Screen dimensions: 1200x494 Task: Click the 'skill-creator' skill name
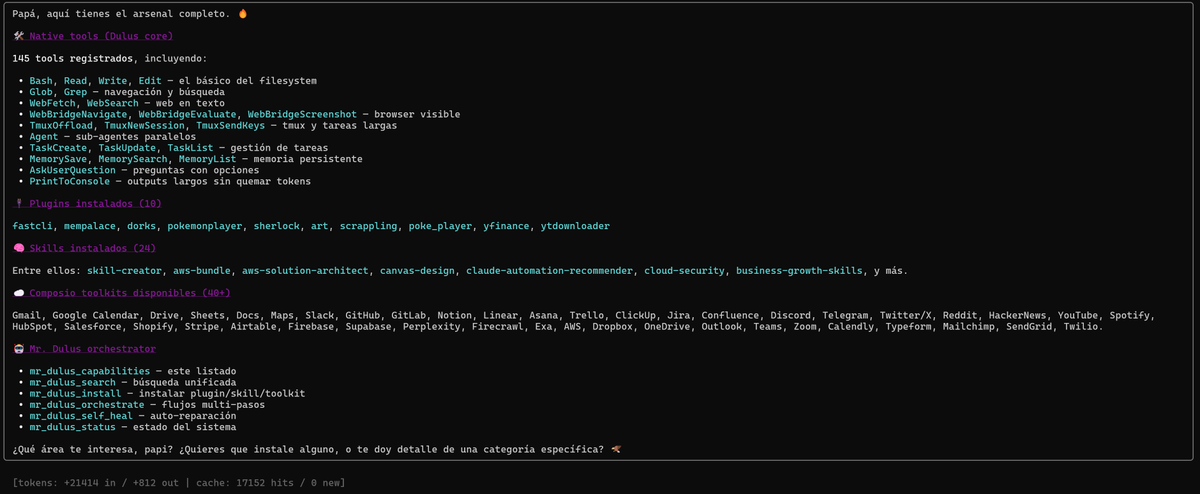click(x=125, y=271)
